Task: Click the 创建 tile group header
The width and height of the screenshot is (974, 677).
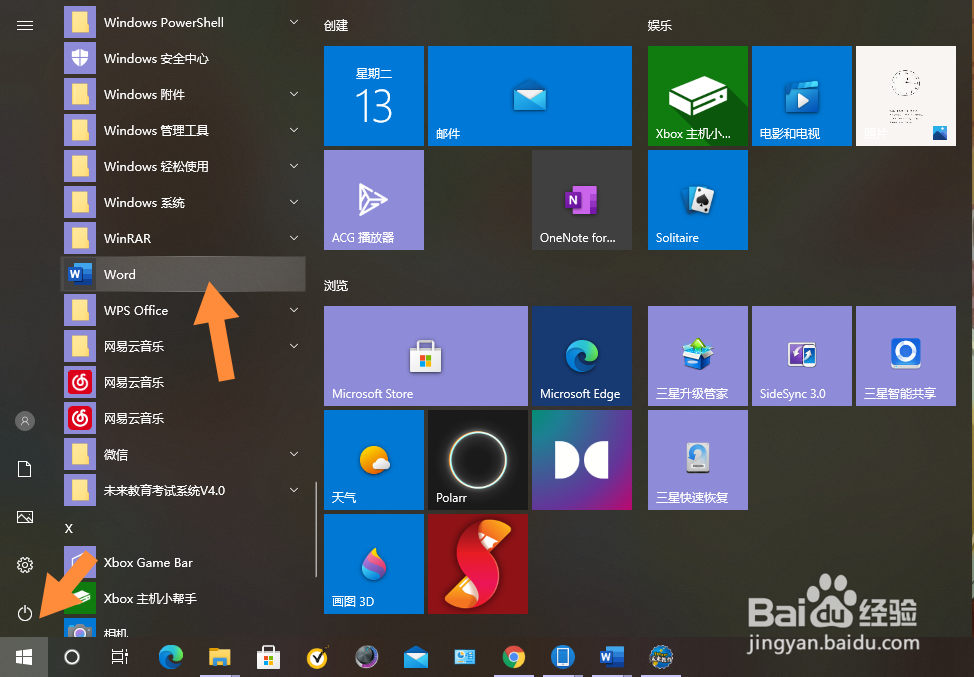Action: tap(336, 25)
